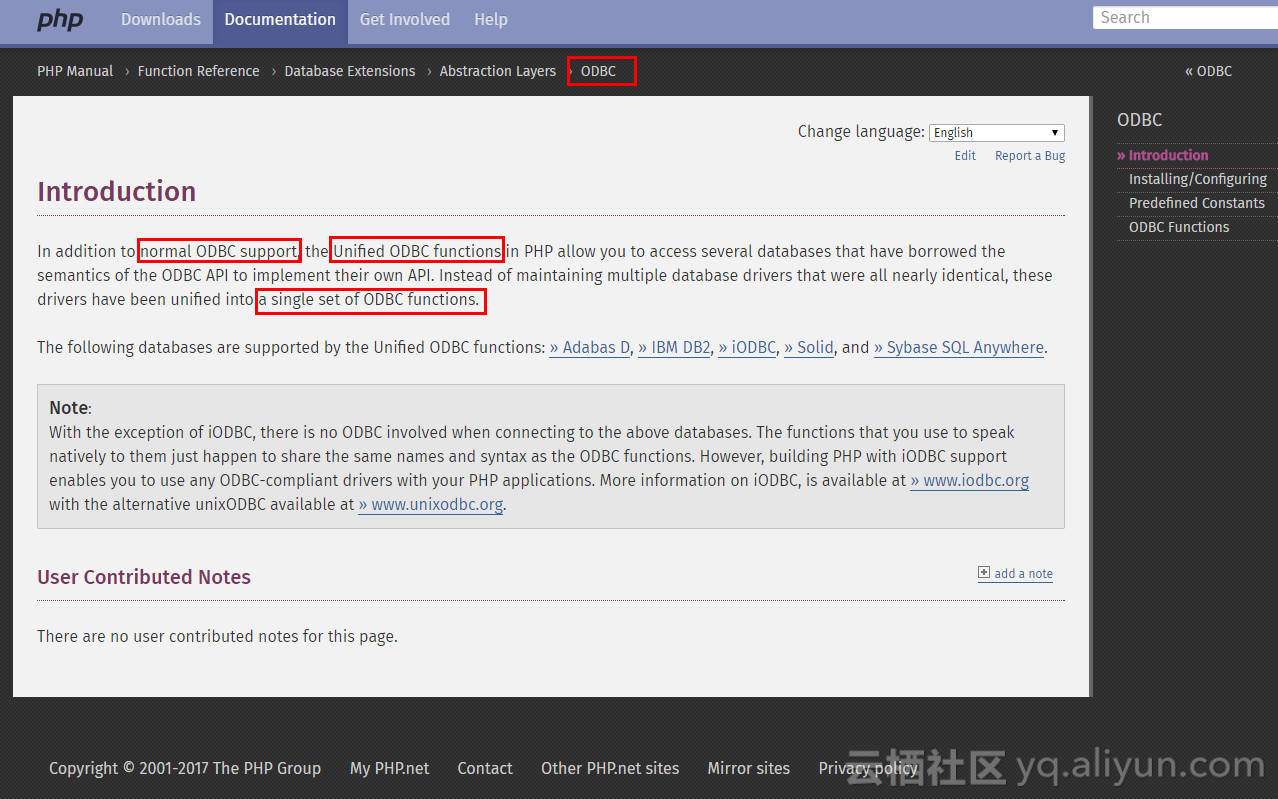This screenshot has width=1278, height=799.
Task: Click the ODBC breadcrumb link
Action: tap(599, 71)
